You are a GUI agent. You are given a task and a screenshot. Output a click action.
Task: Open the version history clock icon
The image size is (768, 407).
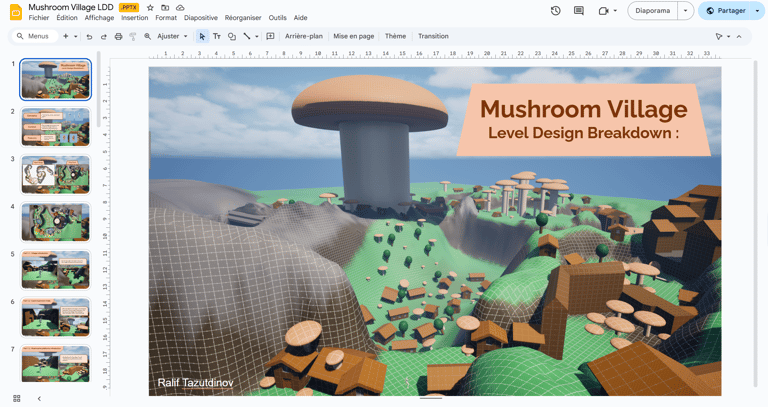(556, 11)
